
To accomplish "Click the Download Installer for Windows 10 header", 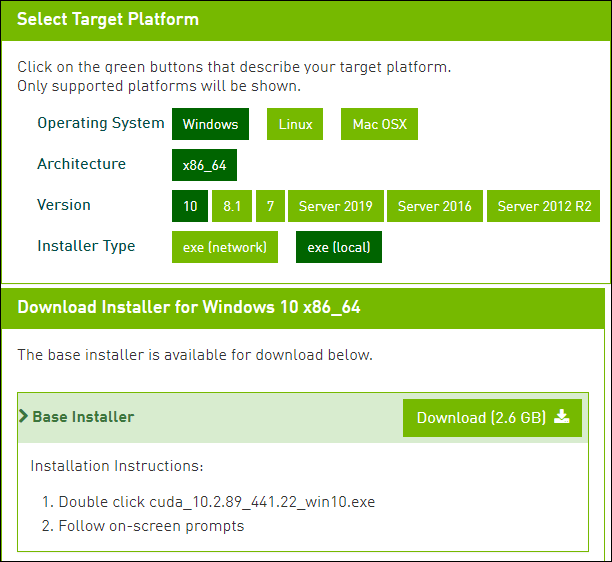I will 189,308.
